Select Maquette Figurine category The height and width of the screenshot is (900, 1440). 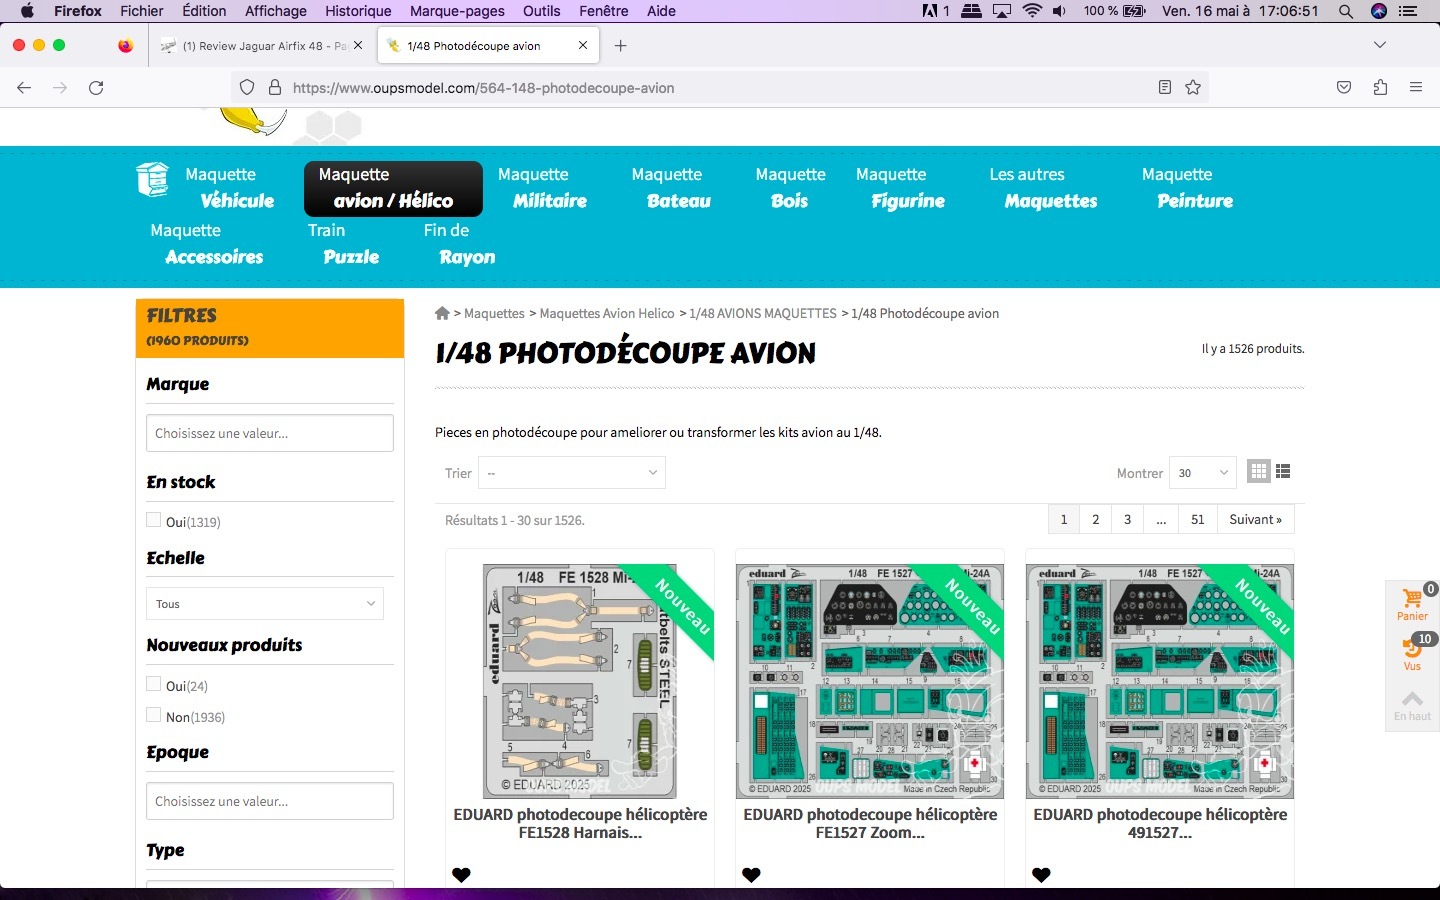pos(900,188)
